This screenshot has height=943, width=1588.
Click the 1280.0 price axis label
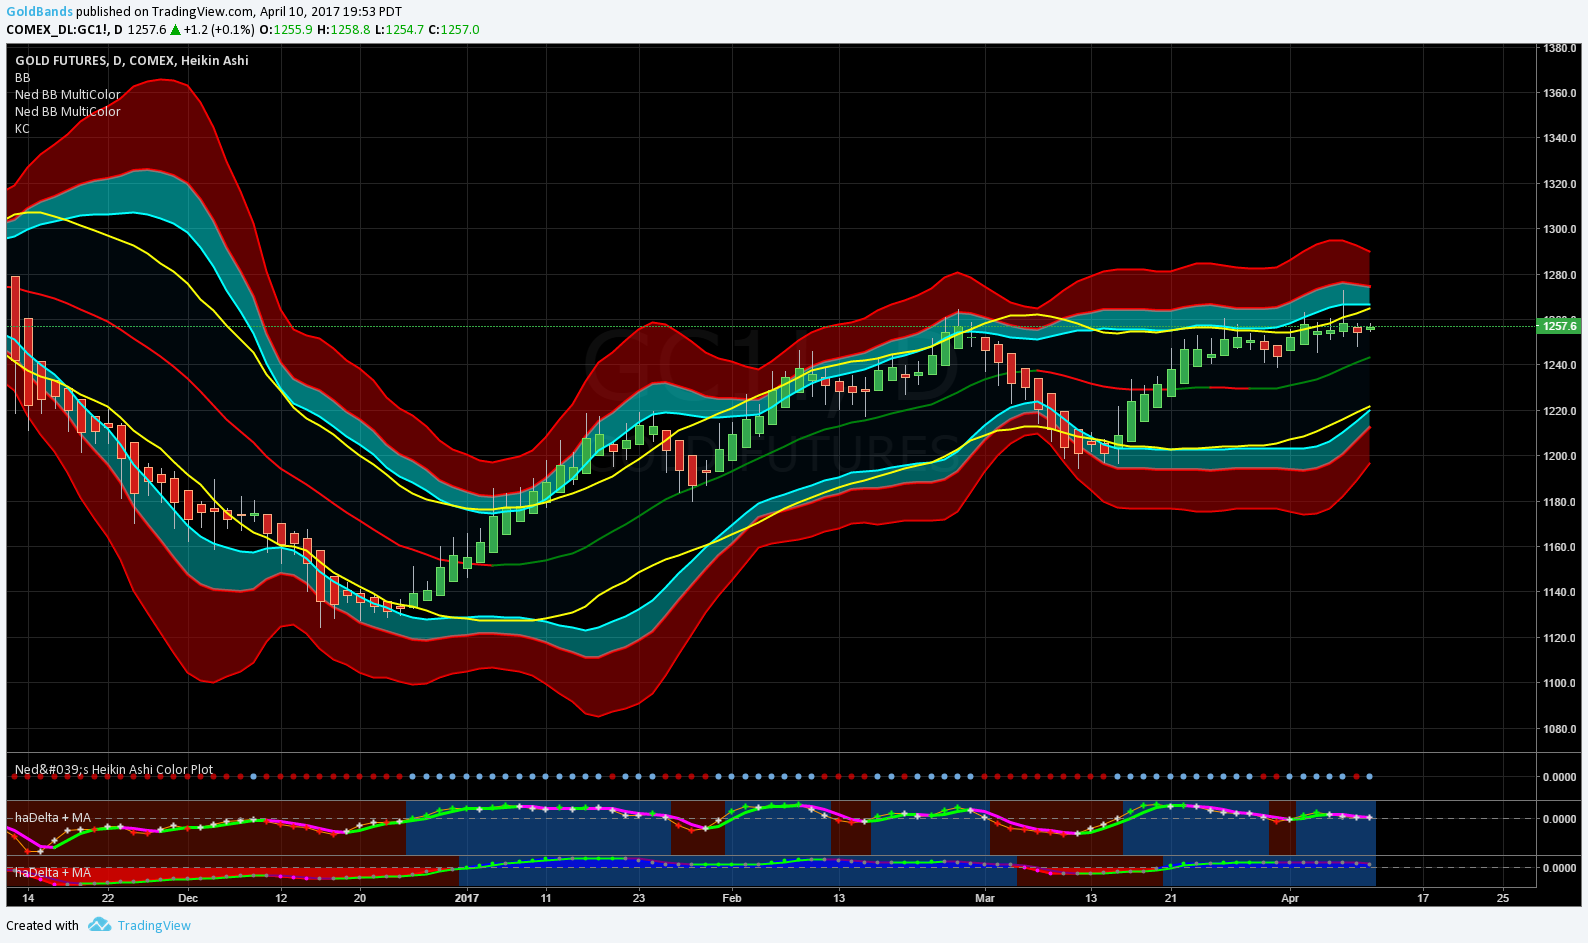[x=1560, y=275]
